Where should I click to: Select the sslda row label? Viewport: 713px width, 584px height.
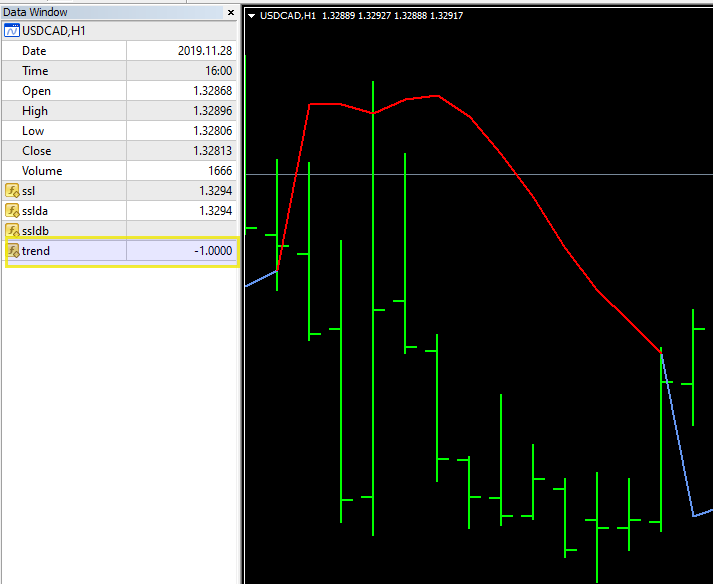(35, 211)
